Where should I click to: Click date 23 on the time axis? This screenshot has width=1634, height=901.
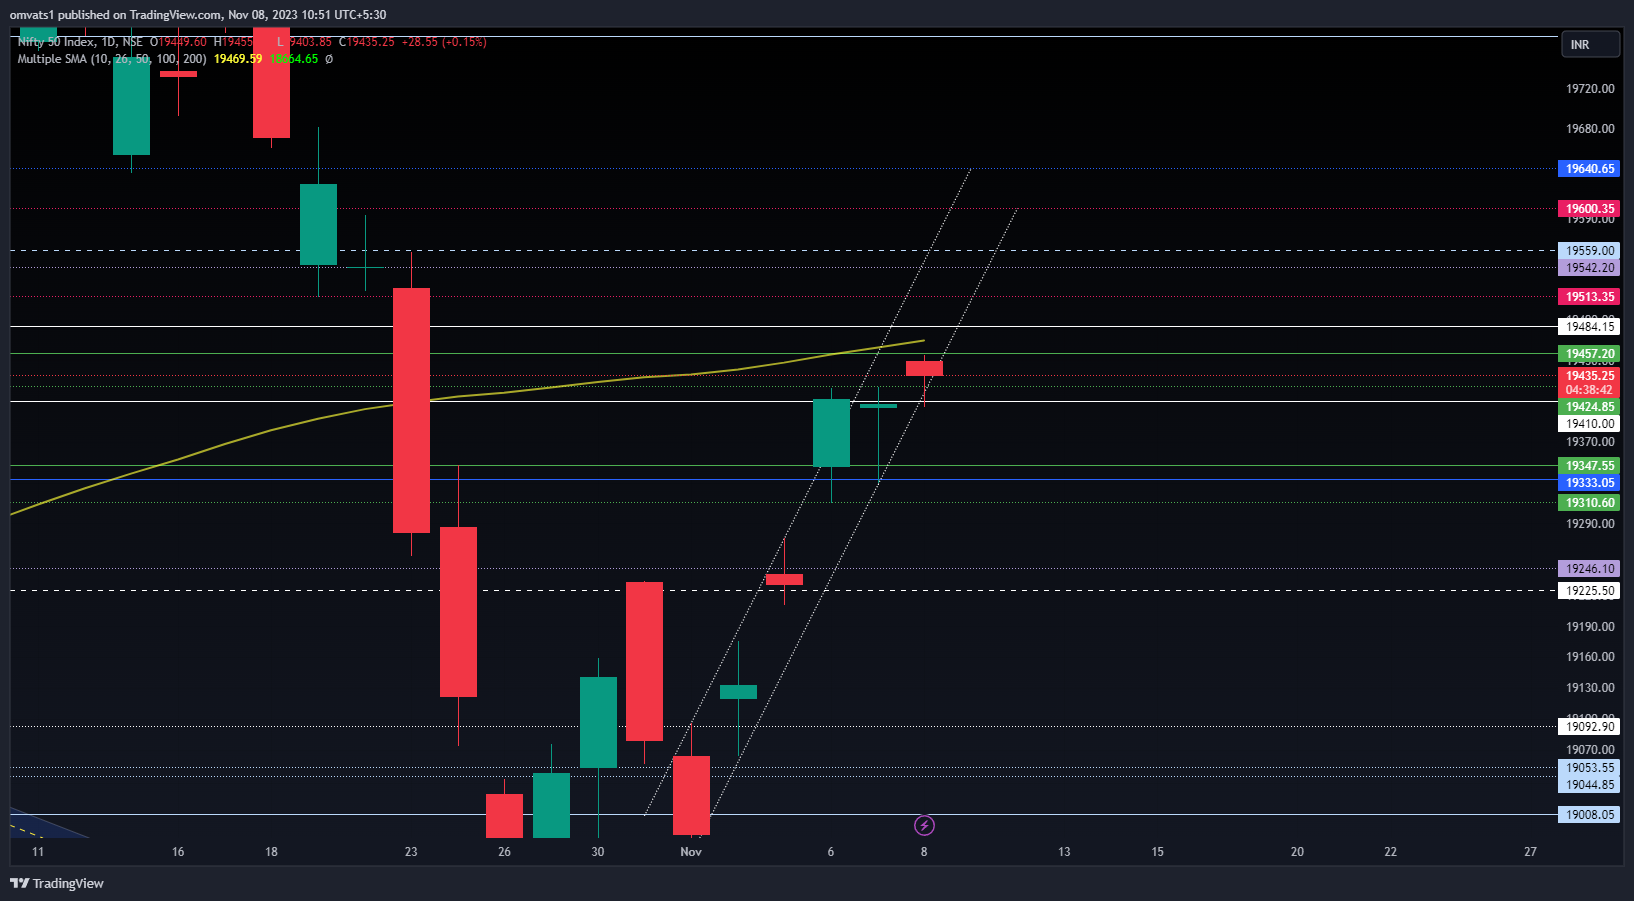point(411,852)
